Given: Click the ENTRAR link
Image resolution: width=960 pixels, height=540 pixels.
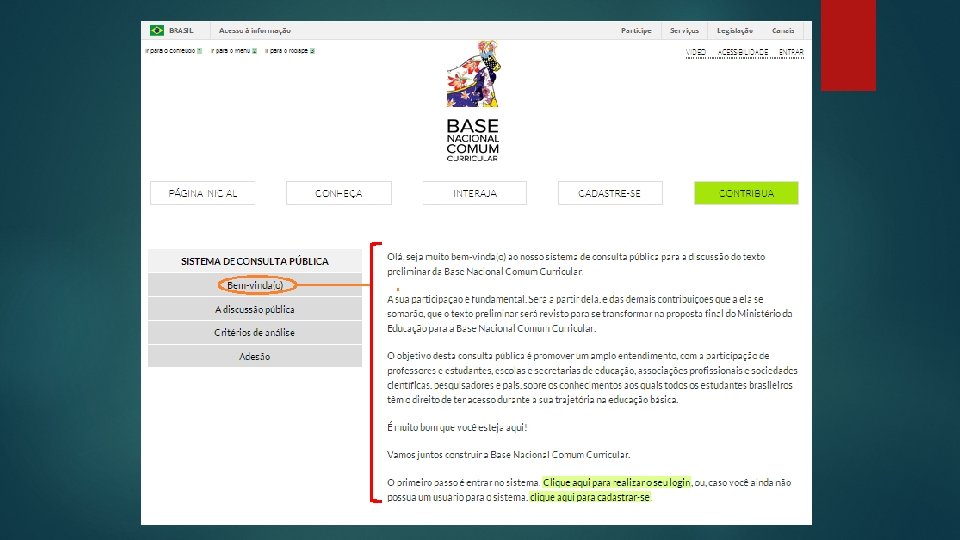Looking at the screenshot, I should pyautogui.click(x=791, y=52).
